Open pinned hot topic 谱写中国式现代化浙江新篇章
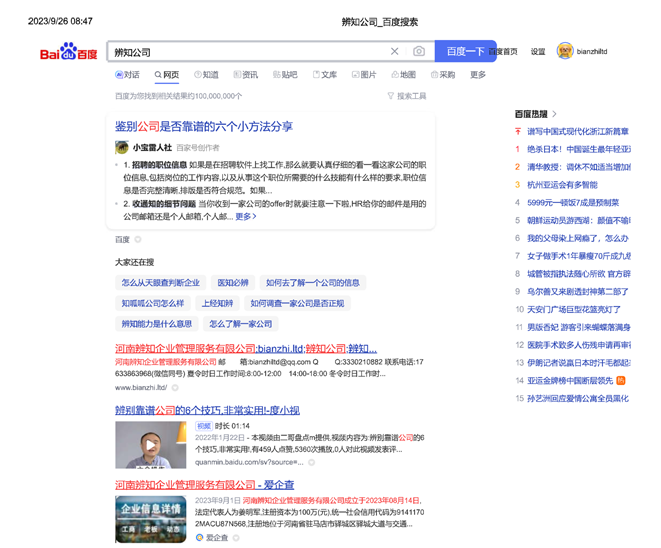Image resolution: width=661 pixels, height=548 pixels. coord(578,132)
